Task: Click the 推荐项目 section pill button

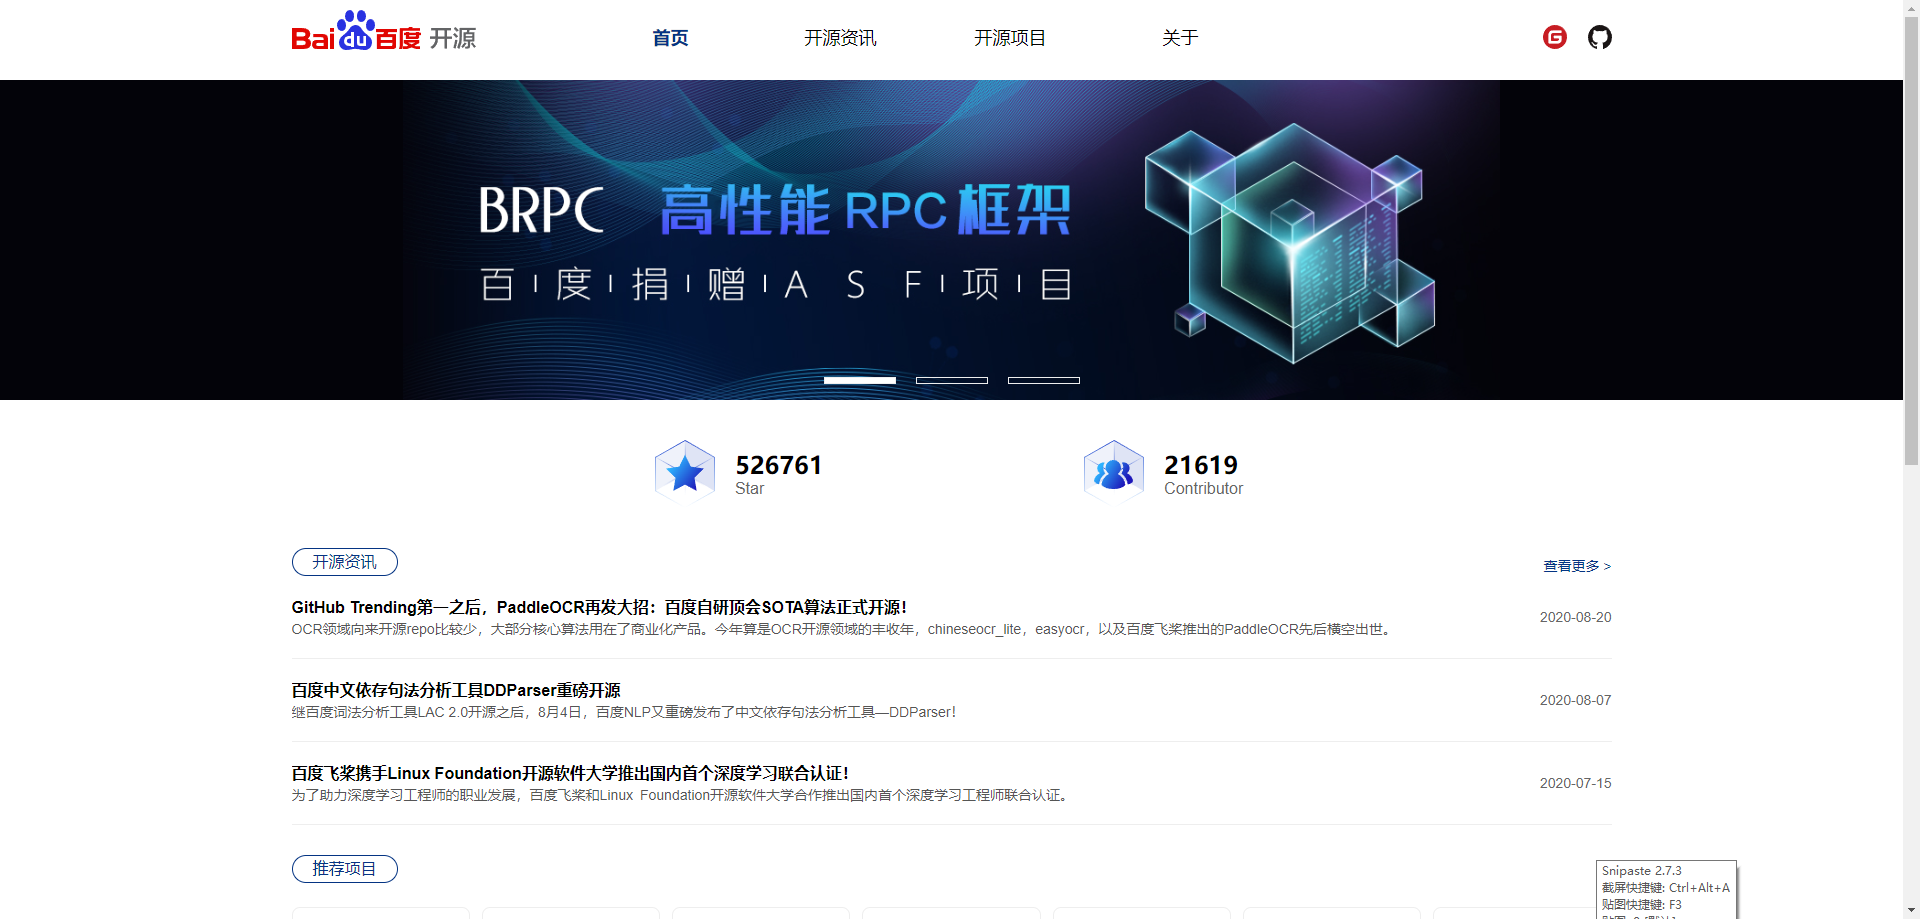Action: tap(345, 869)
